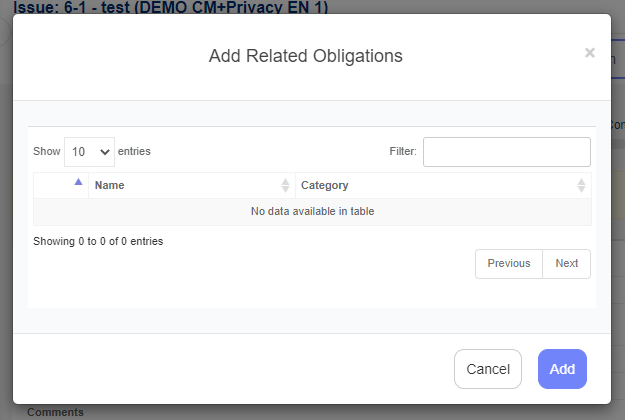Close the Add Related Obligations dialog

pyautogui.click(x=590, y=53)
